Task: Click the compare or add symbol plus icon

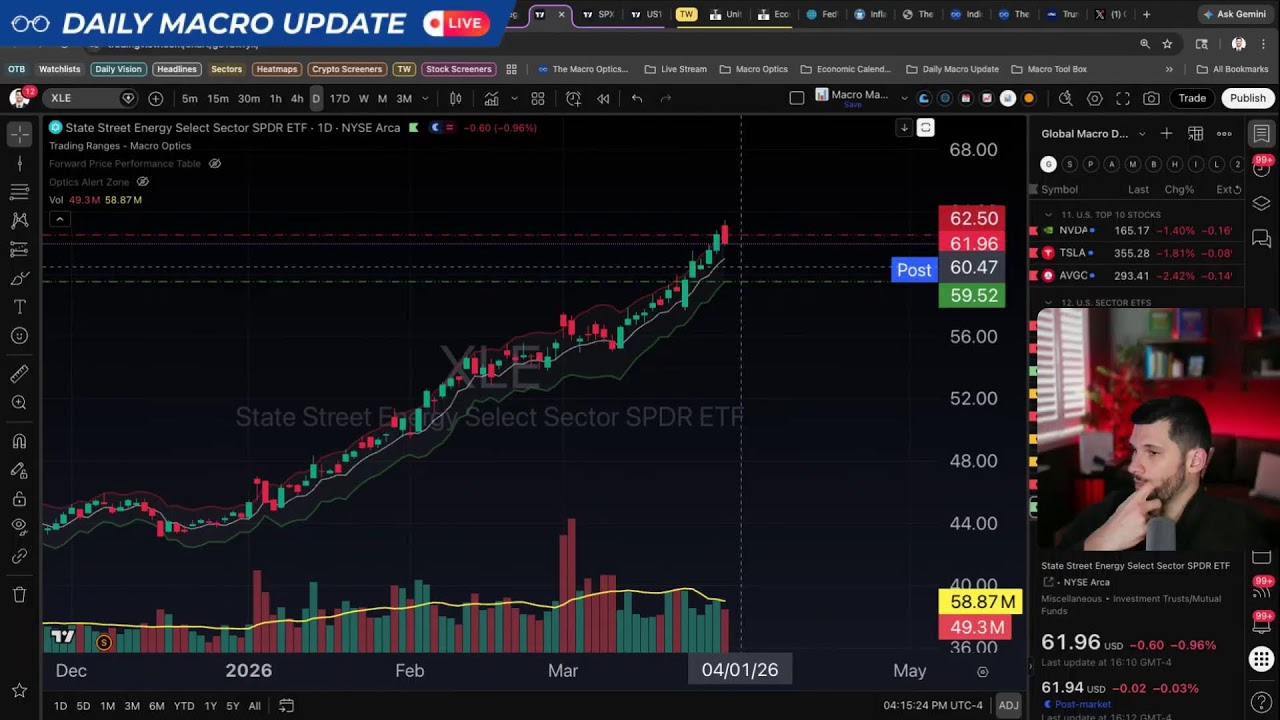Action: point(156,98)
